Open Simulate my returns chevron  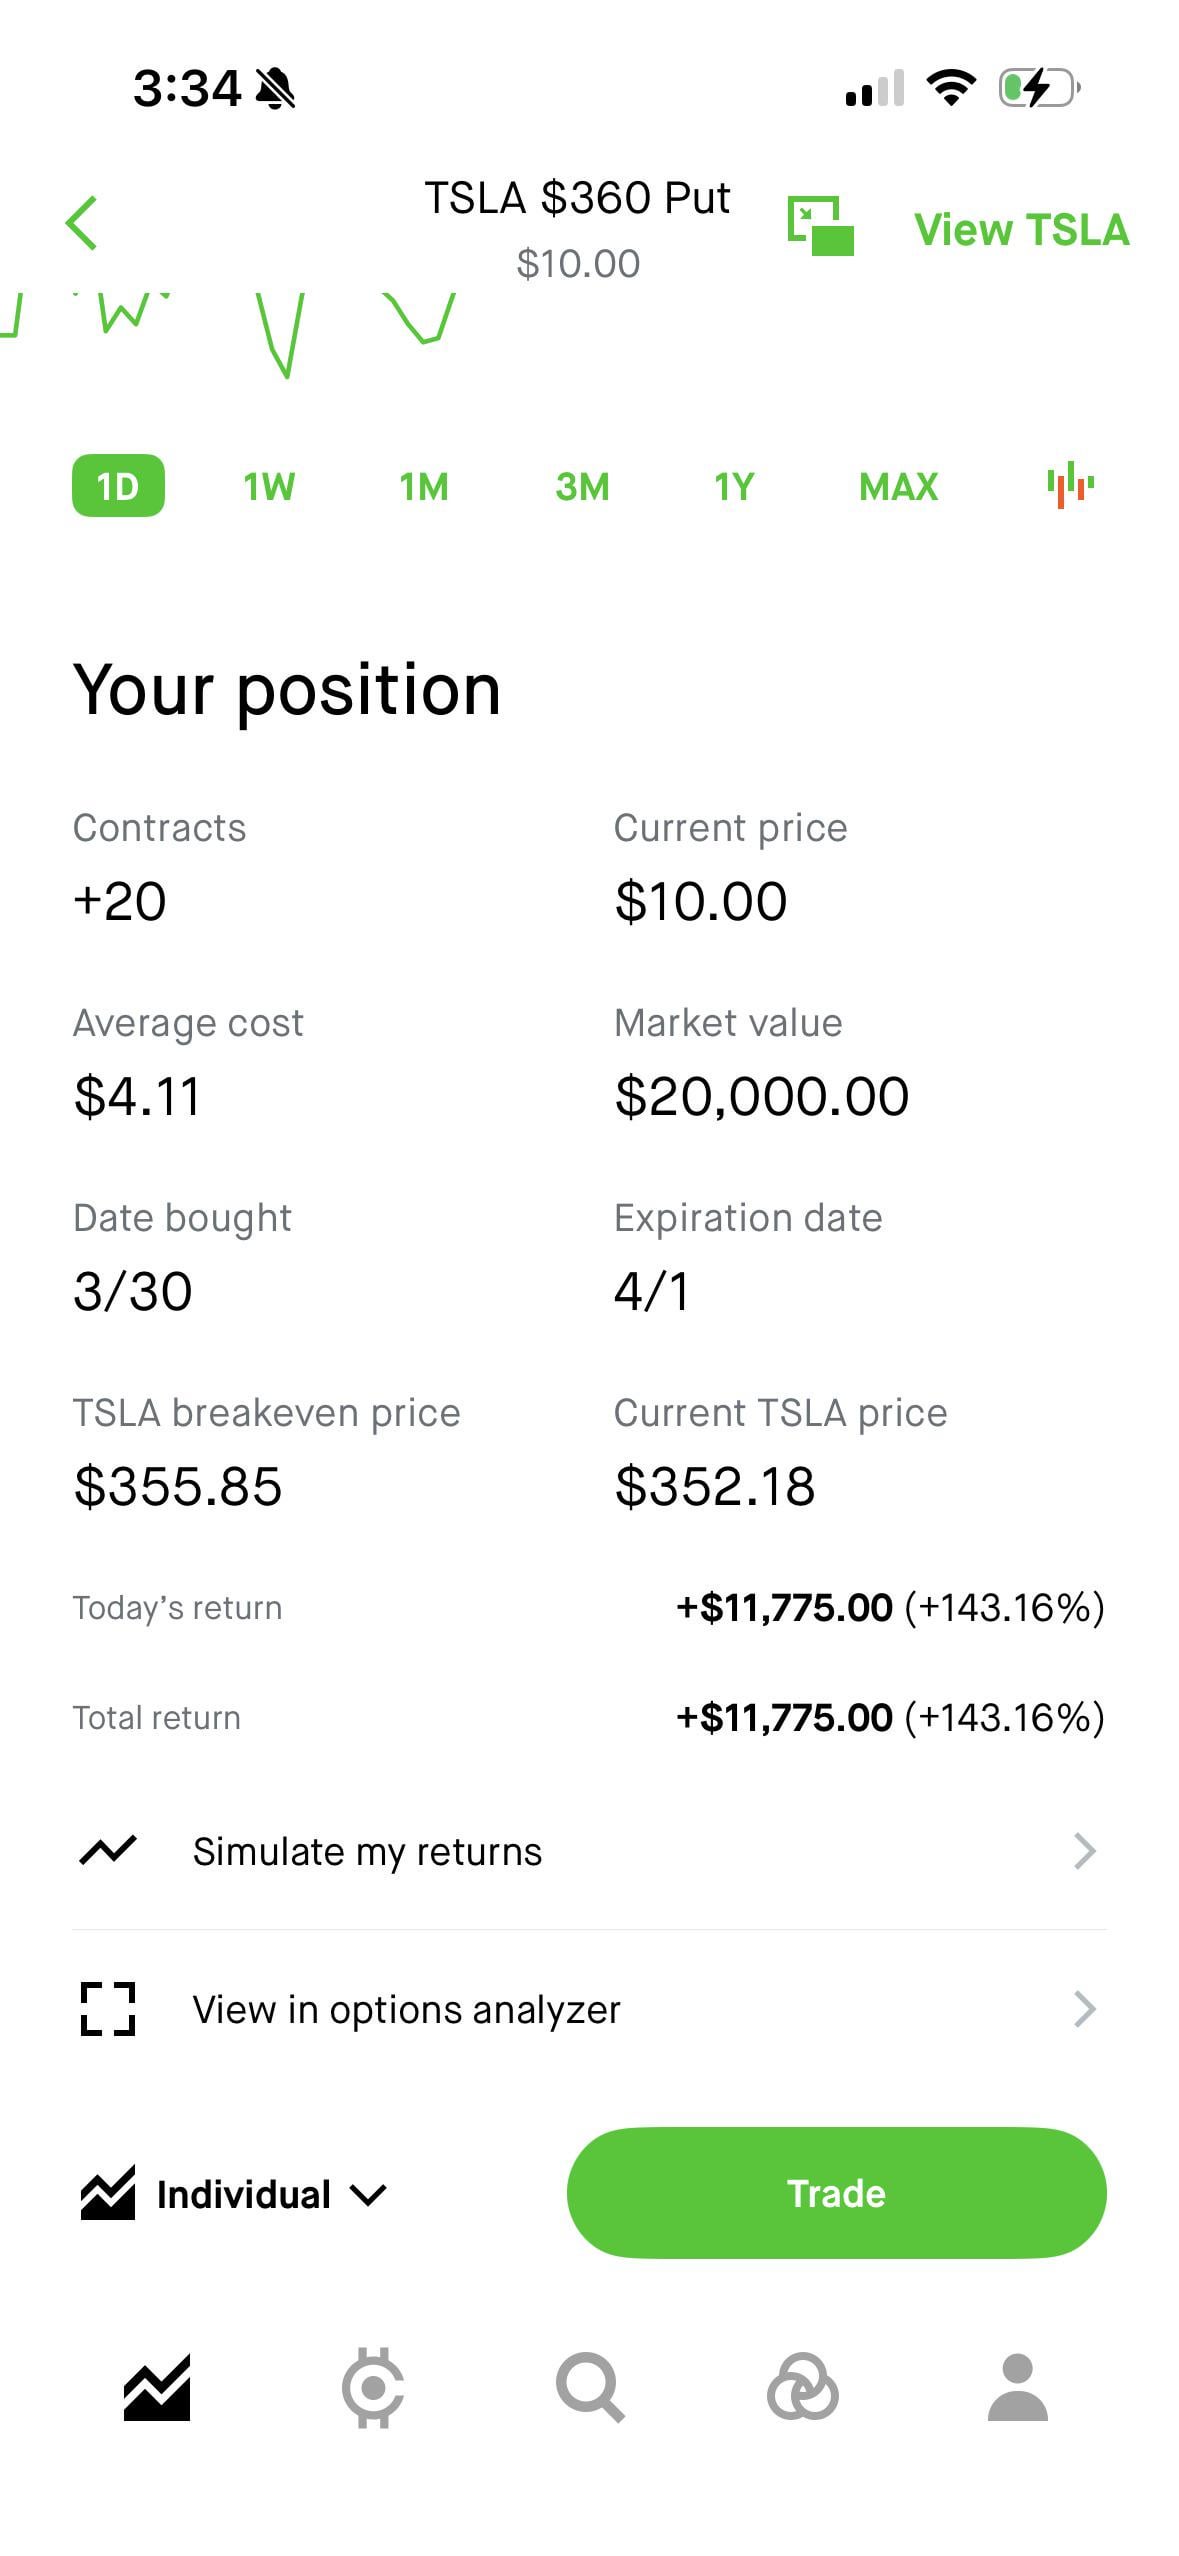click(x=1084, y=1851)
